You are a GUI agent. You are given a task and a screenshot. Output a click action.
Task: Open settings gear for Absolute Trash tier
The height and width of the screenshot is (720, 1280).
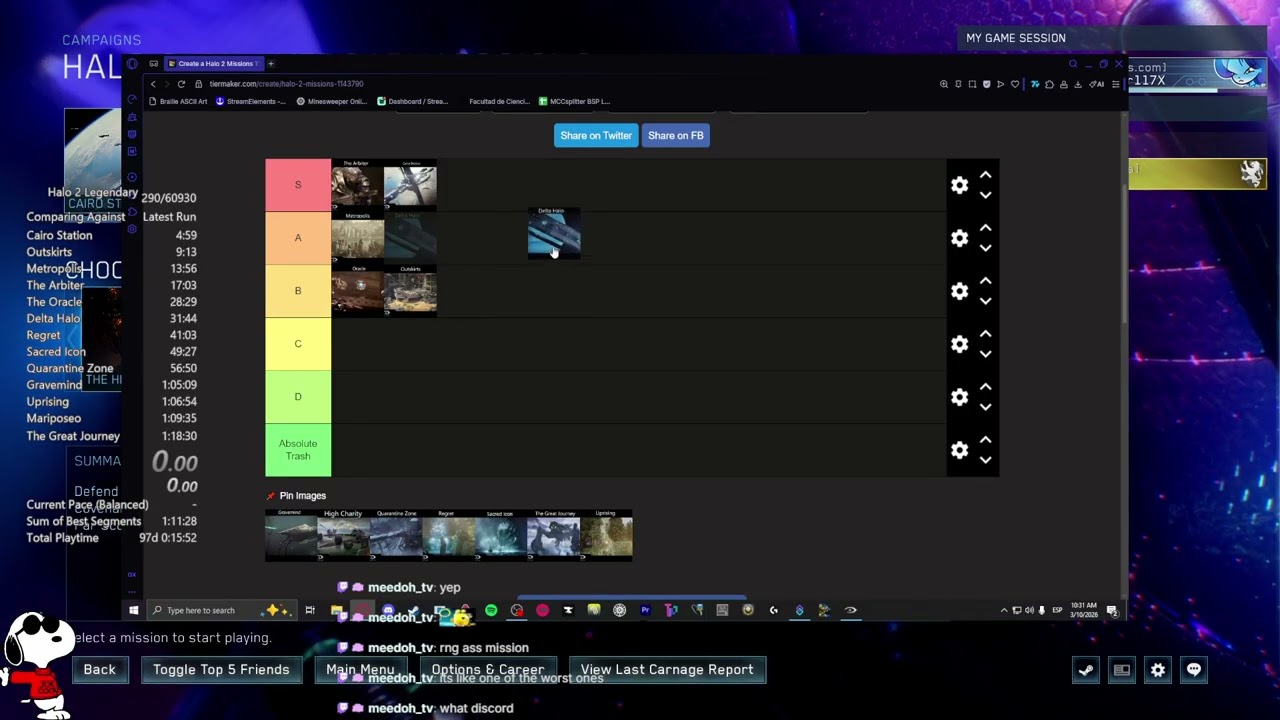959,450
